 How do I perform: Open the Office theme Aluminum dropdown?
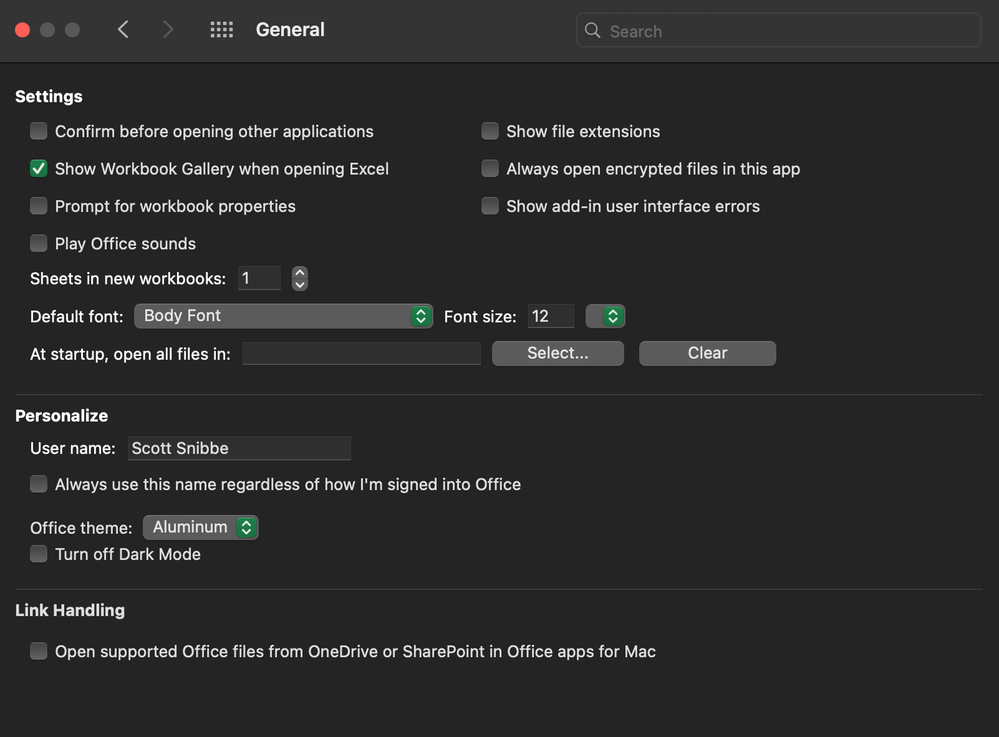coord(201,527)
